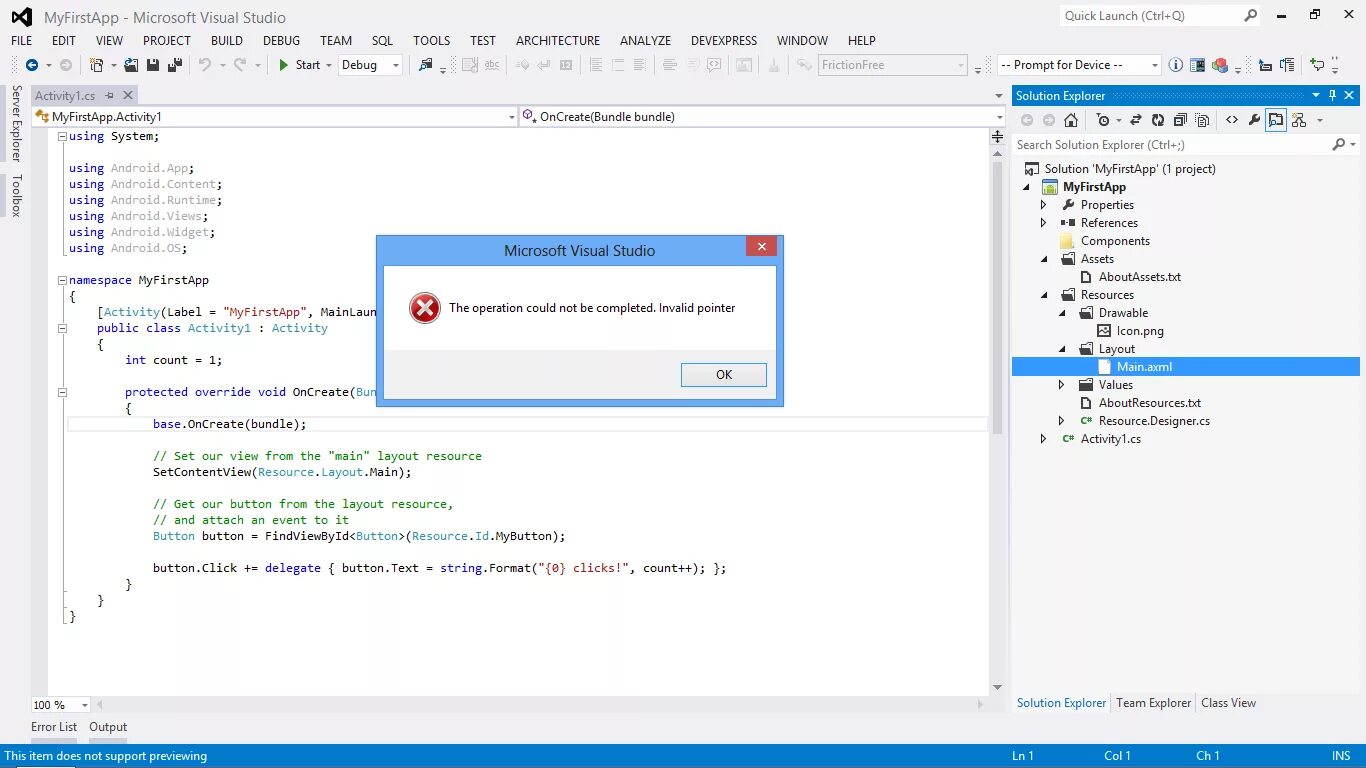Click the Start debugging button
The height and width of the screenshot is (768, 1366).
point(300,65)
